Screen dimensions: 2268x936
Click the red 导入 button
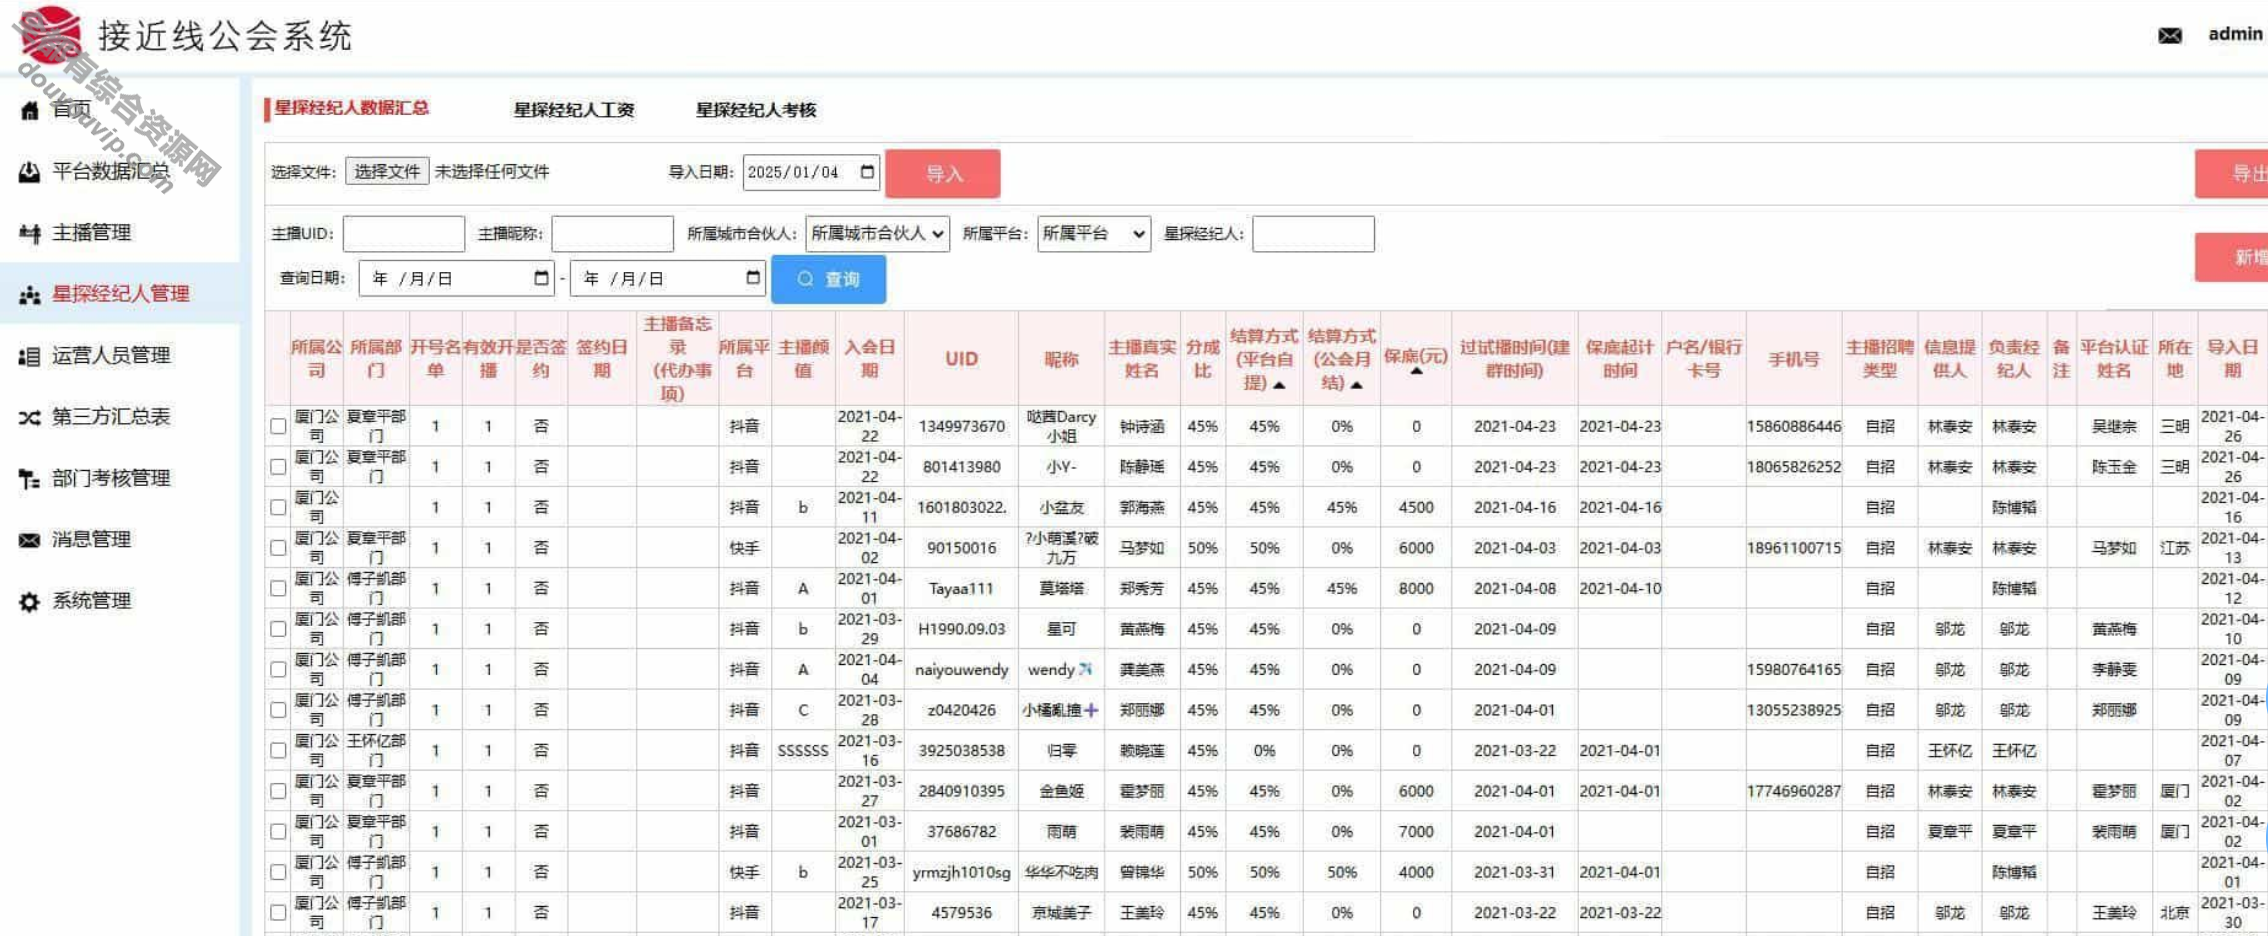pos(943,174)
